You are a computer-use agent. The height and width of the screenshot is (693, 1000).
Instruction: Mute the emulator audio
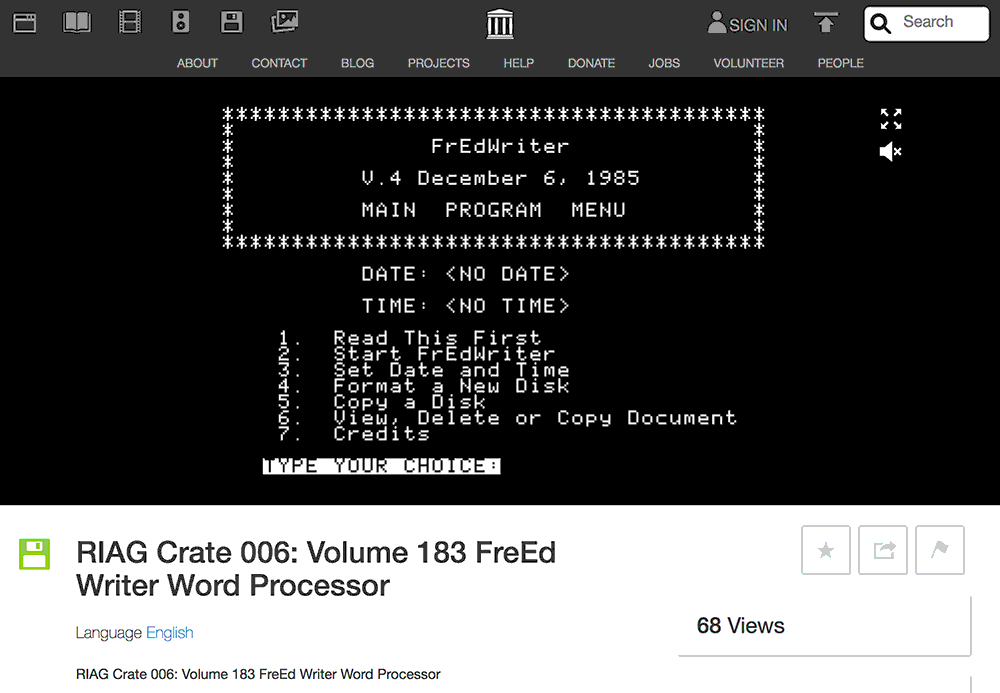click(888, 151)
